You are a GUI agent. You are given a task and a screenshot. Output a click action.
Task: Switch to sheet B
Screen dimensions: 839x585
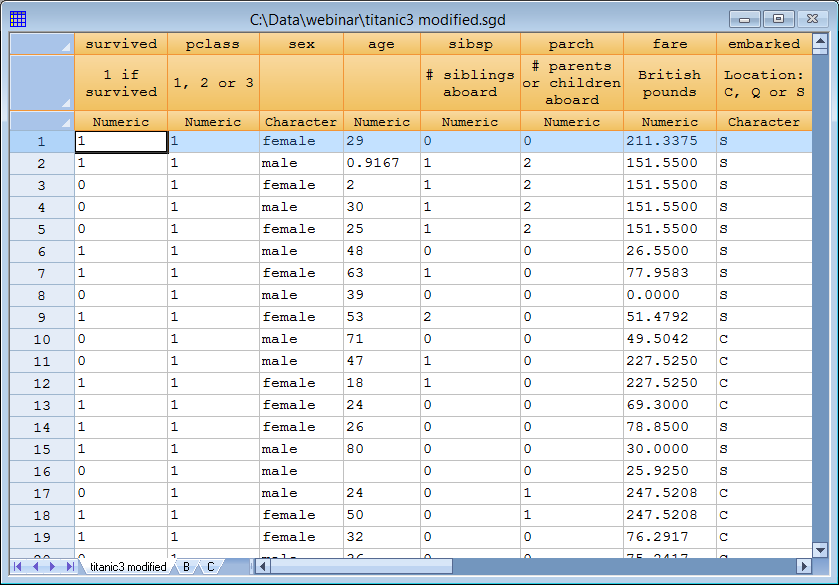[x=185, y=566]
